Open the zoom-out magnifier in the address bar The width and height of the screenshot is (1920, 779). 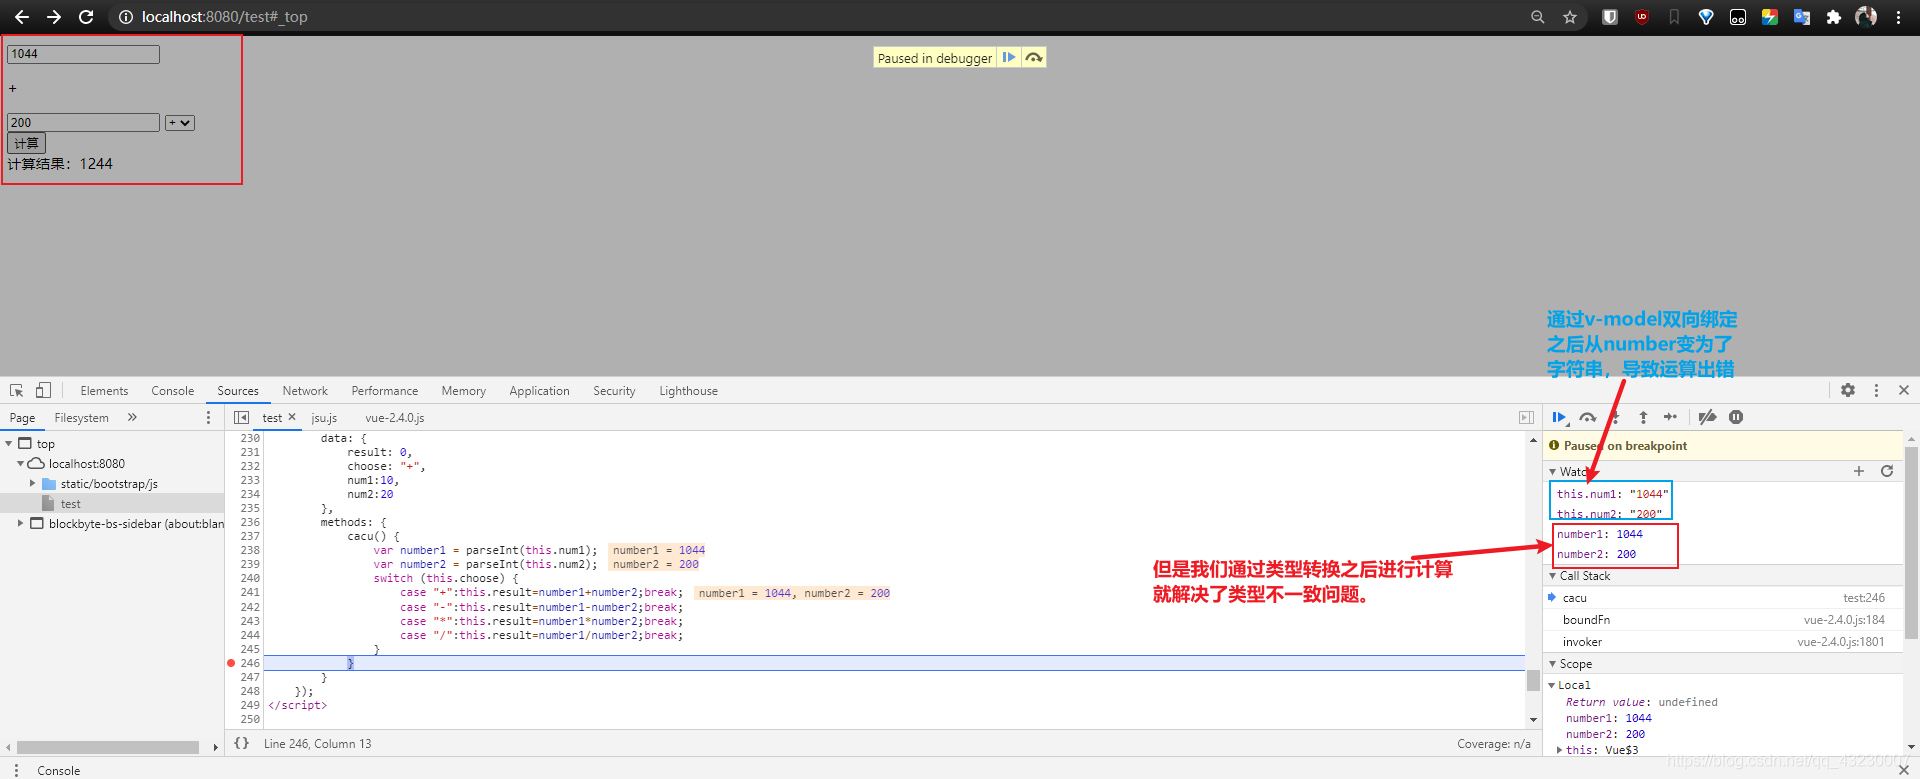(x=1538, y=17)
